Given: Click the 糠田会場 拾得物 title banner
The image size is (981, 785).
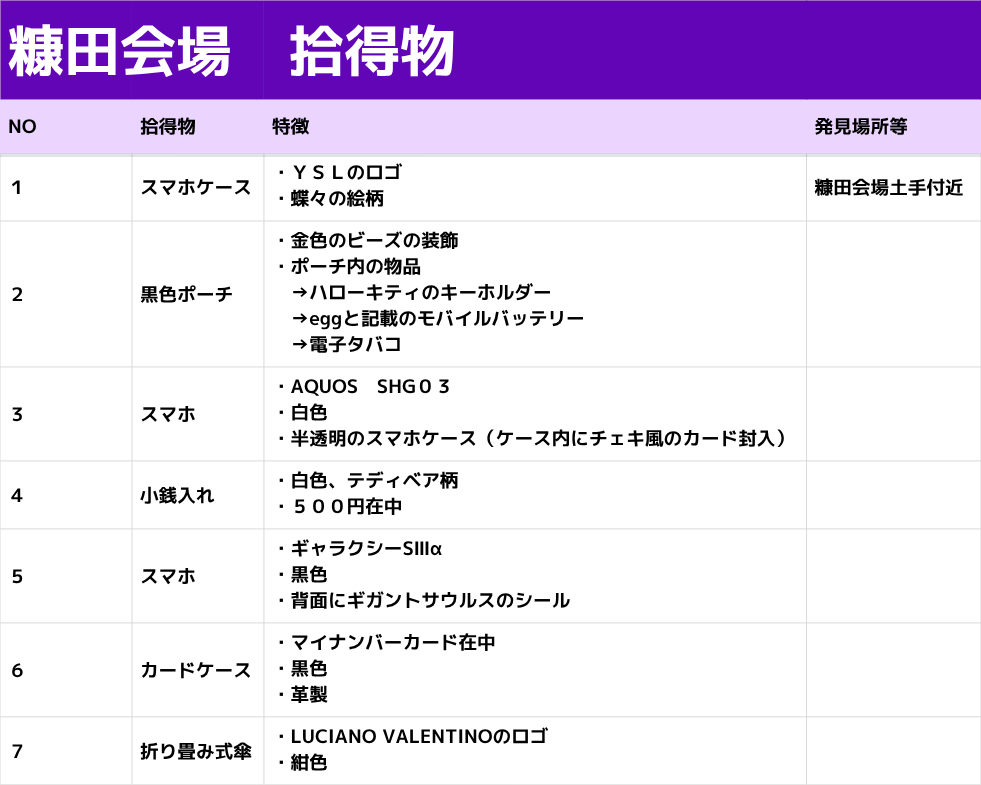Looking at the screenshot, I should (x=232, y=51).
